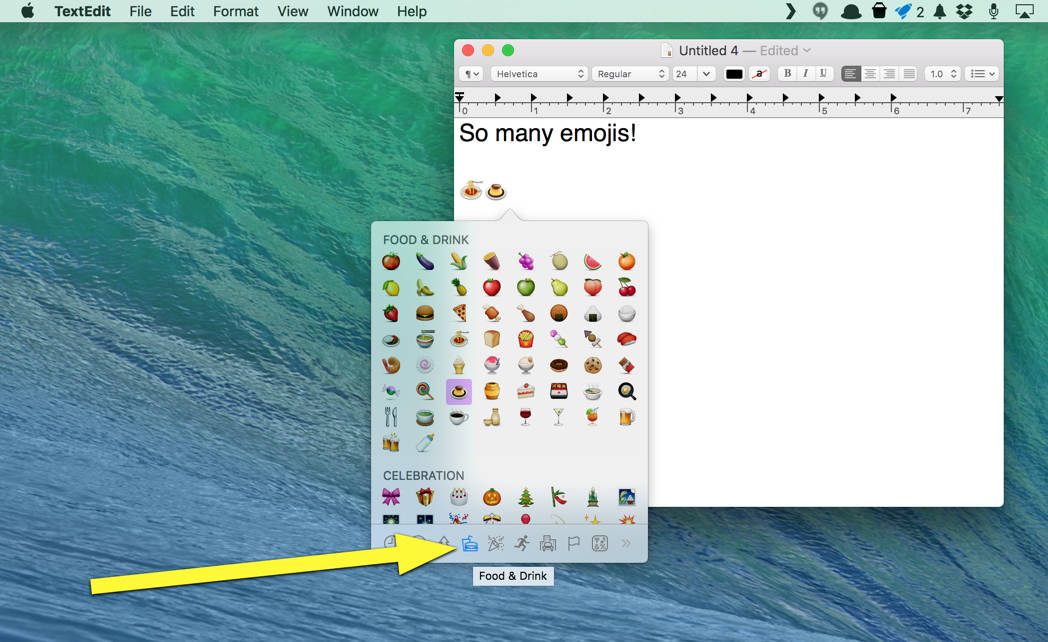Pick the Christmas tree emoji

tap(526, 496)
